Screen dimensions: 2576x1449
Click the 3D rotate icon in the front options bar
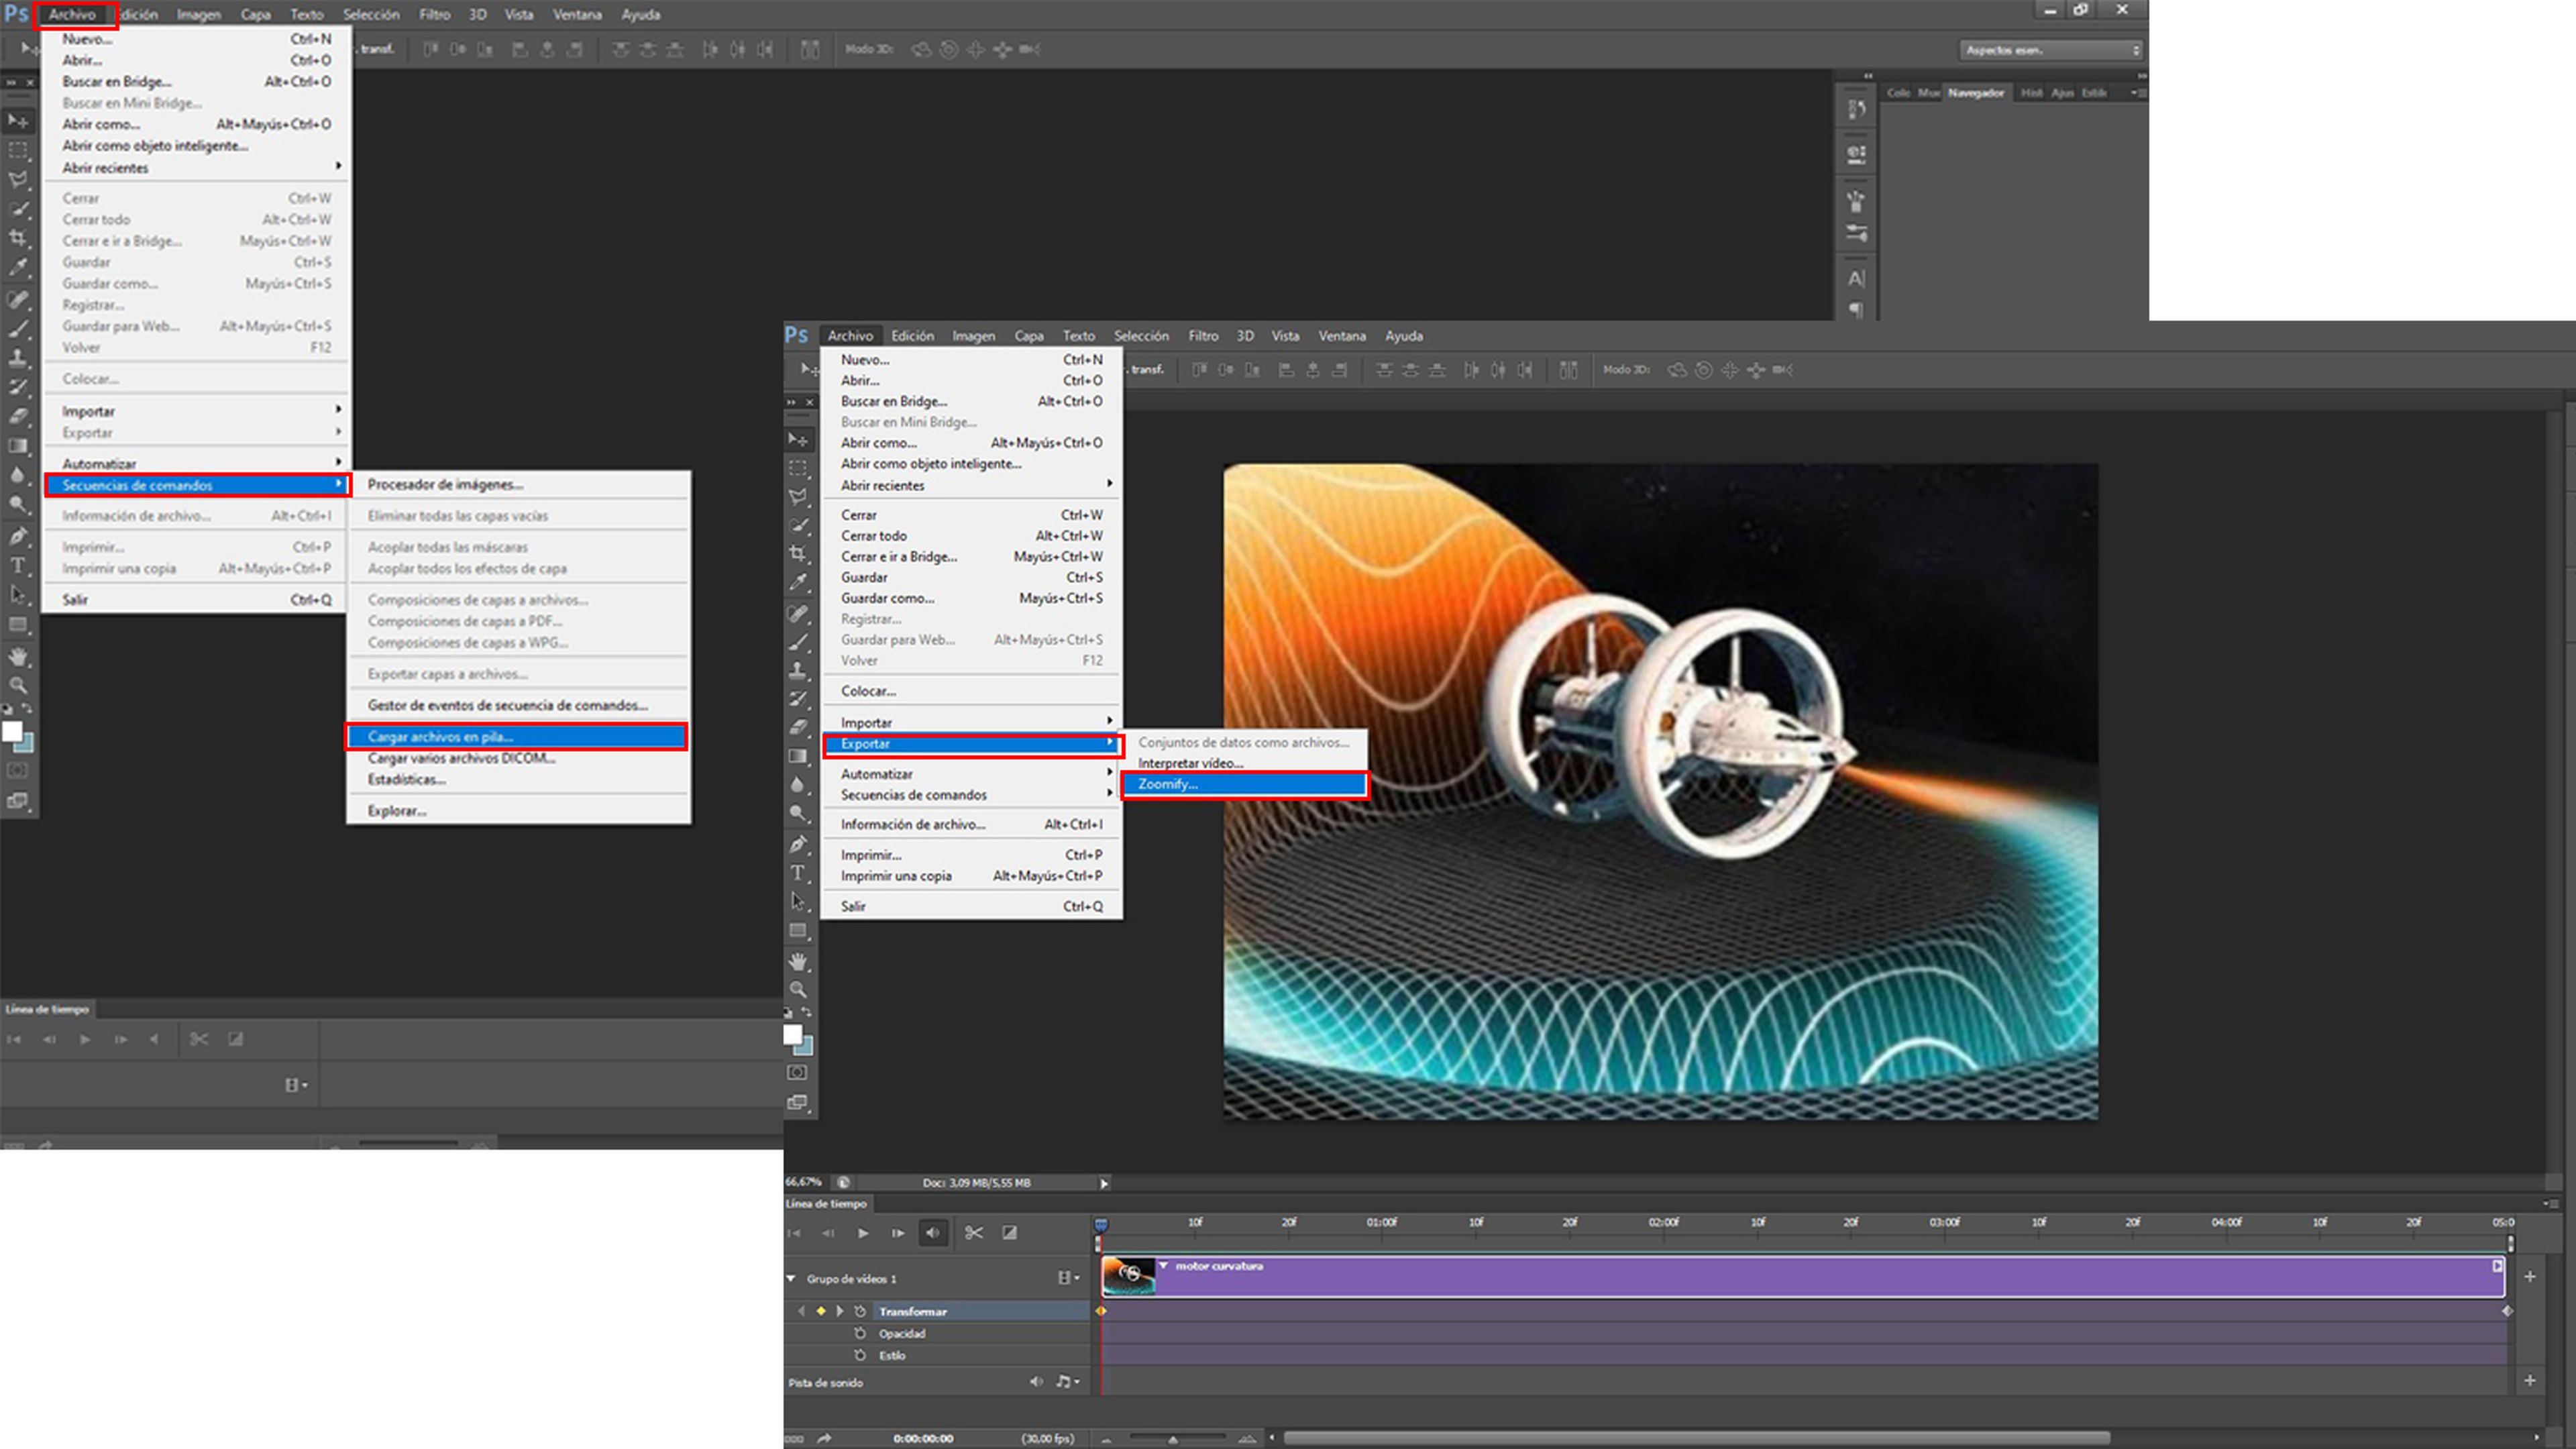1677,370
